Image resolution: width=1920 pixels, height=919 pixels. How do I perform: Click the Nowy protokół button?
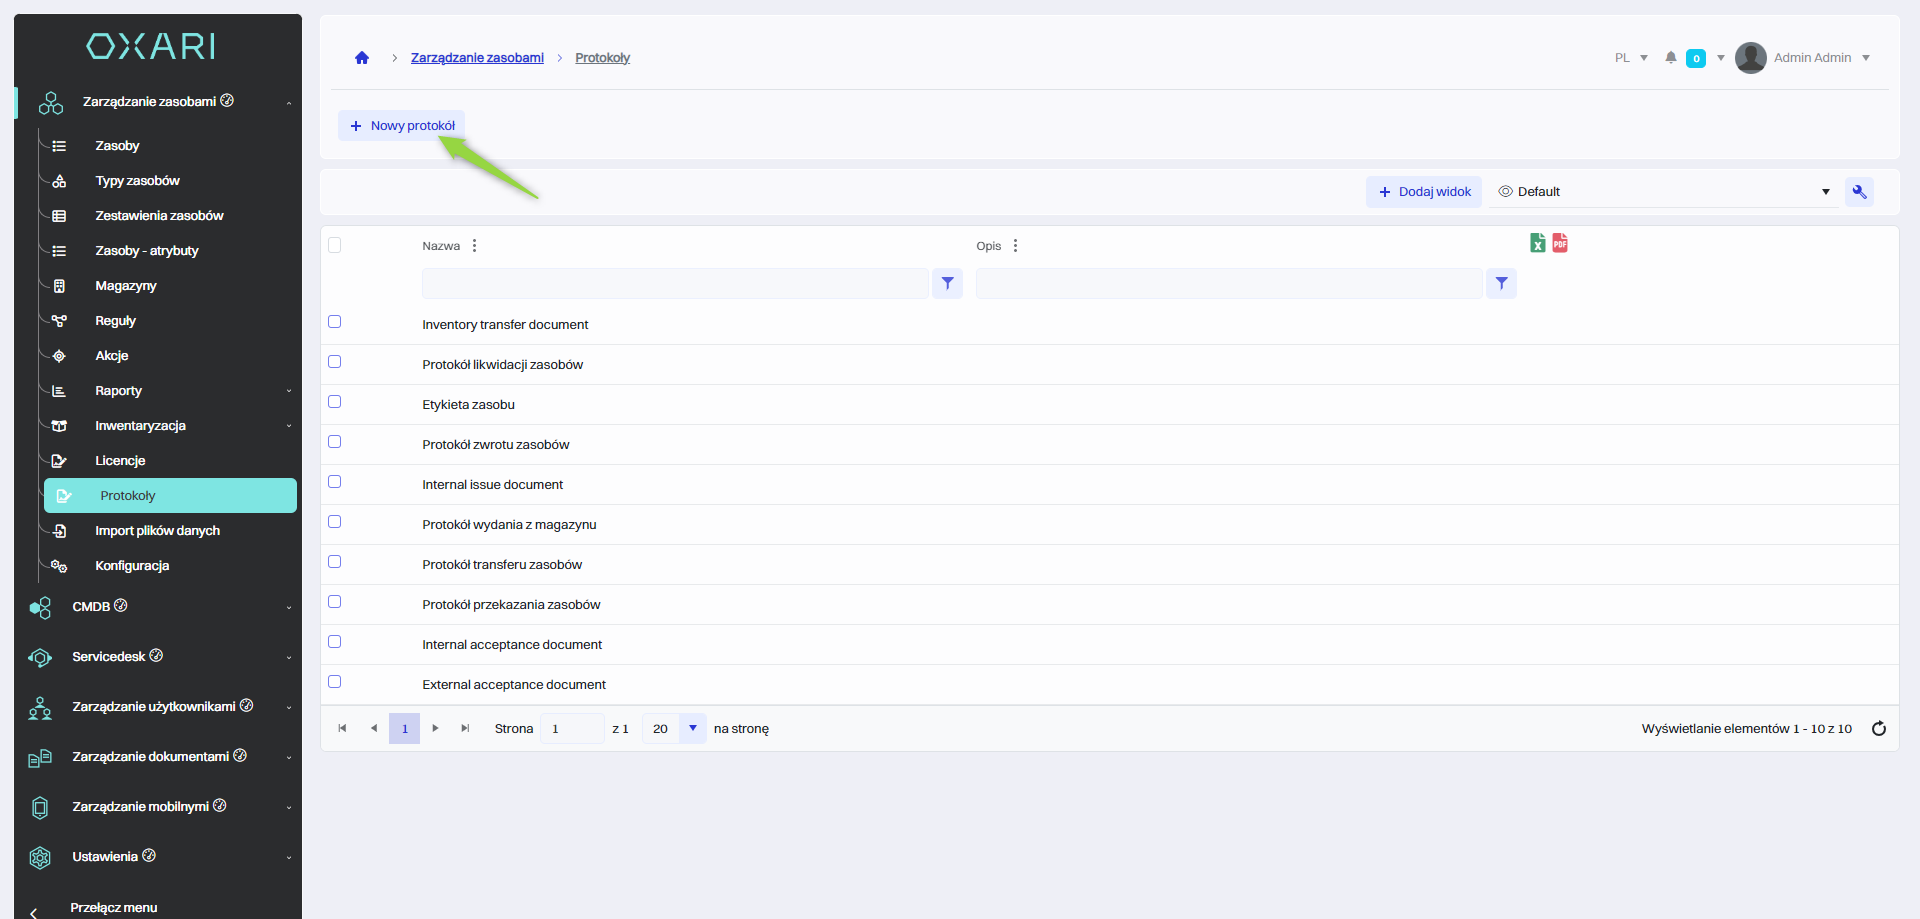(402, 126)
